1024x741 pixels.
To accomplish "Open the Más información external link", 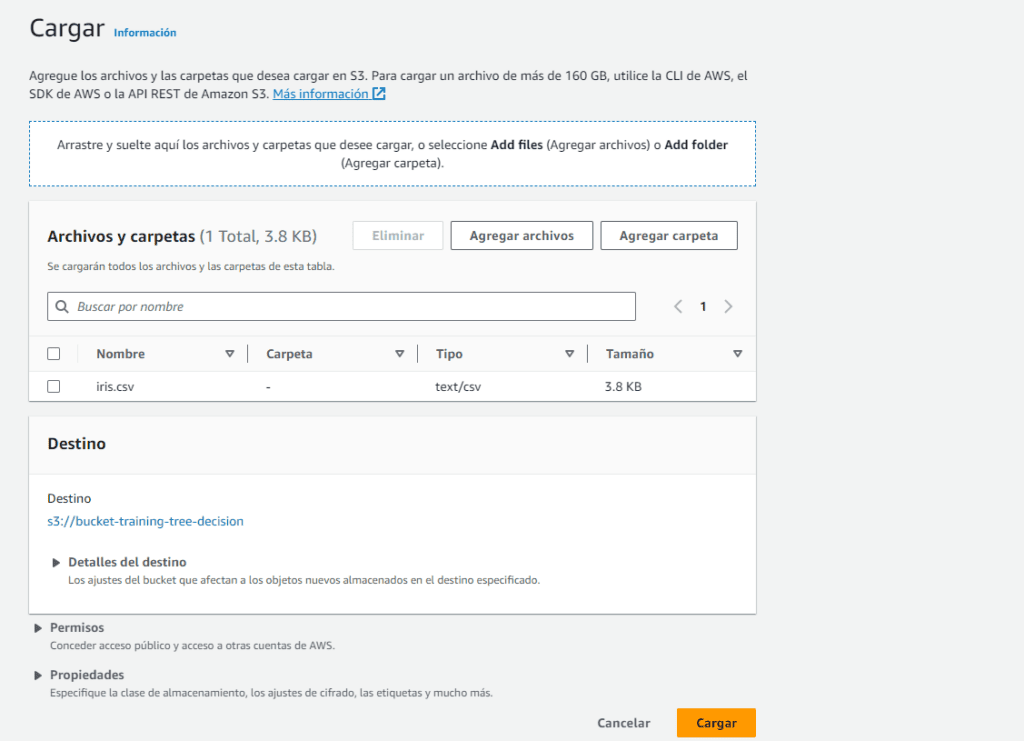I will 329,94.
